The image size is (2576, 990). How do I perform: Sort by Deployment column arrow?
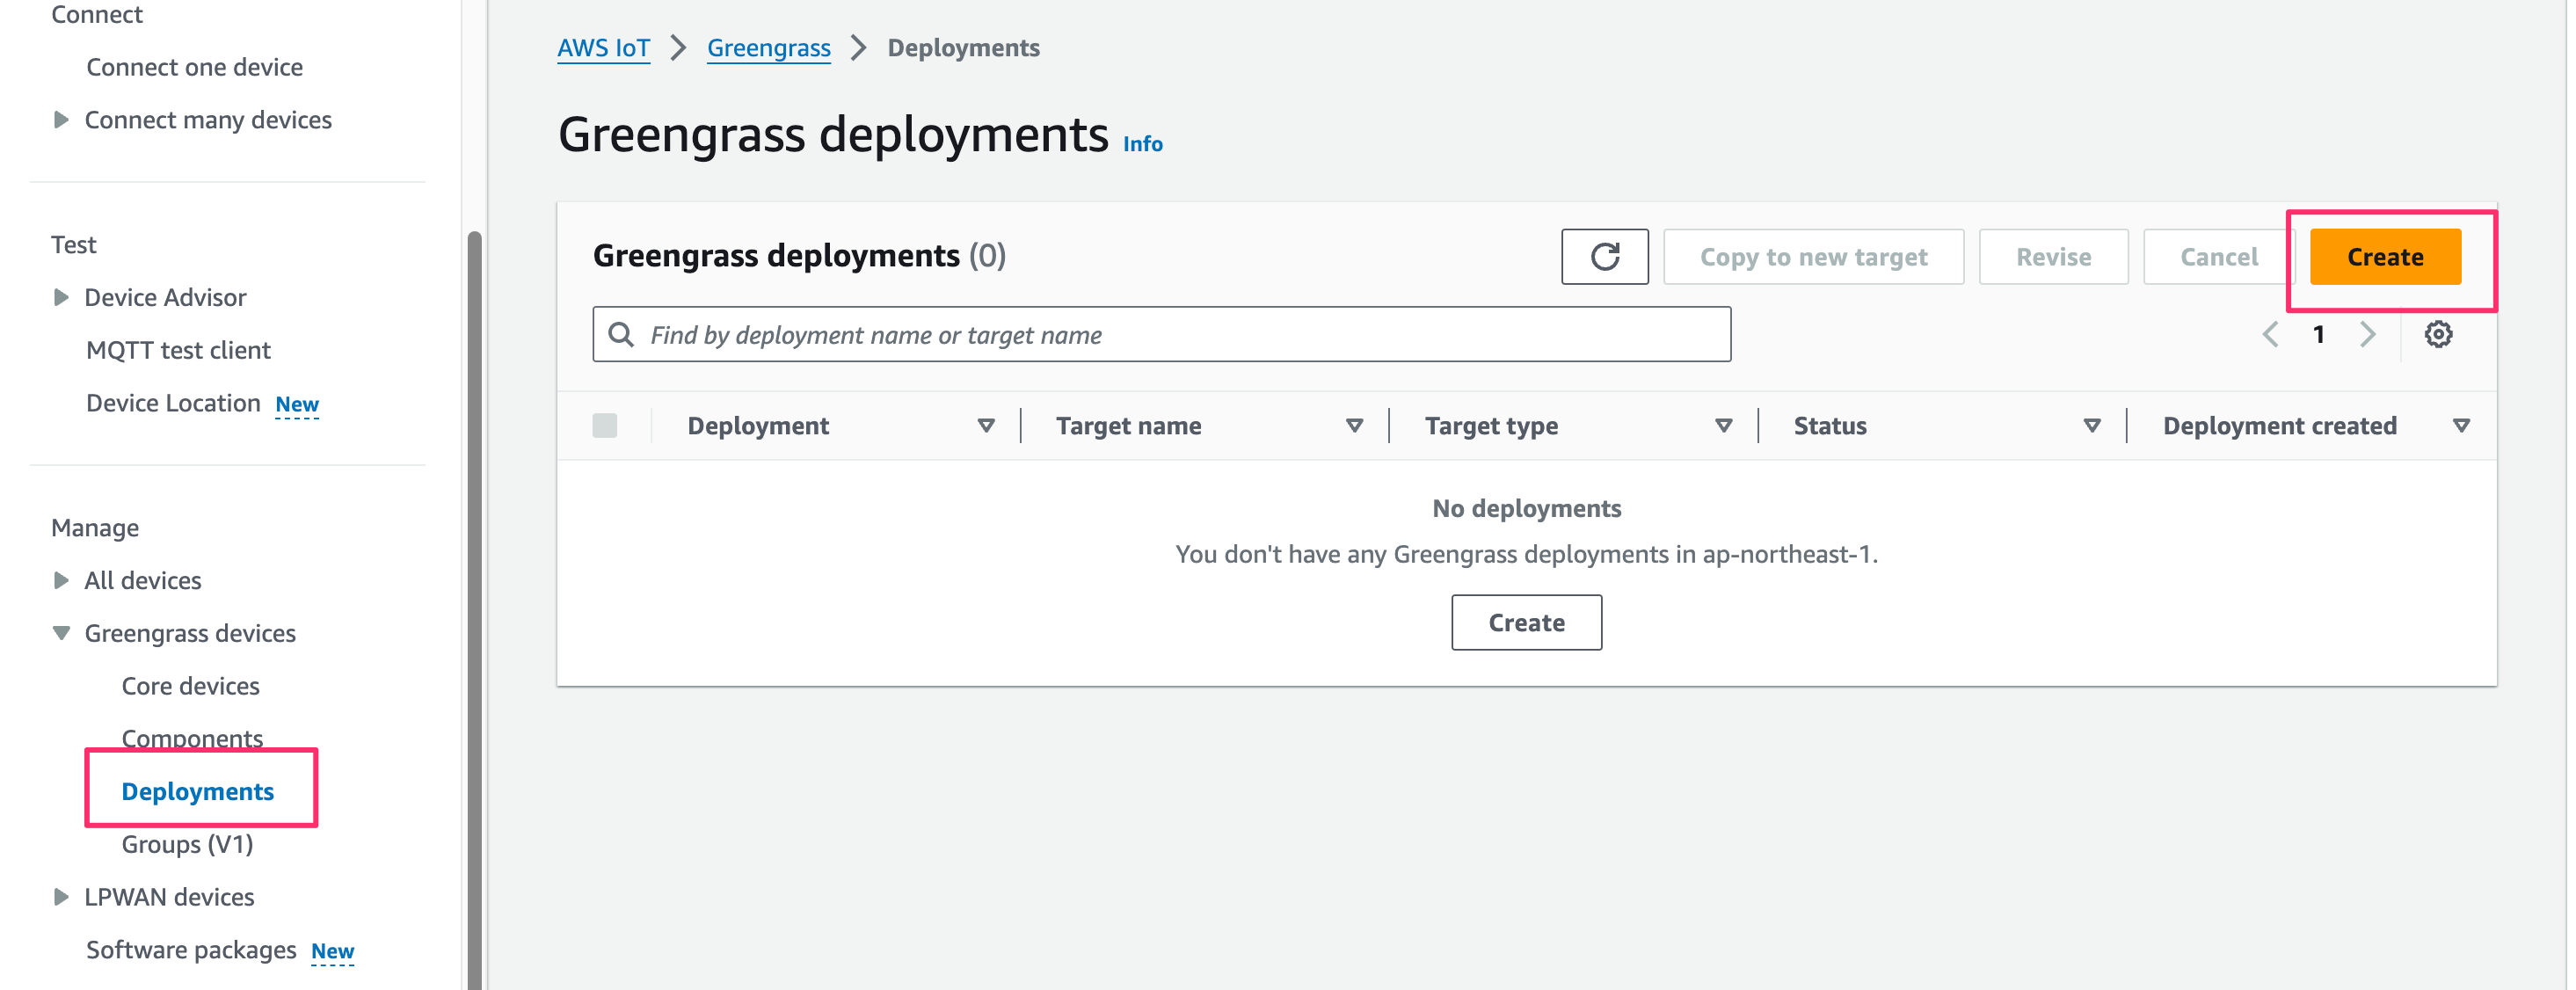(x=985, y=426)
